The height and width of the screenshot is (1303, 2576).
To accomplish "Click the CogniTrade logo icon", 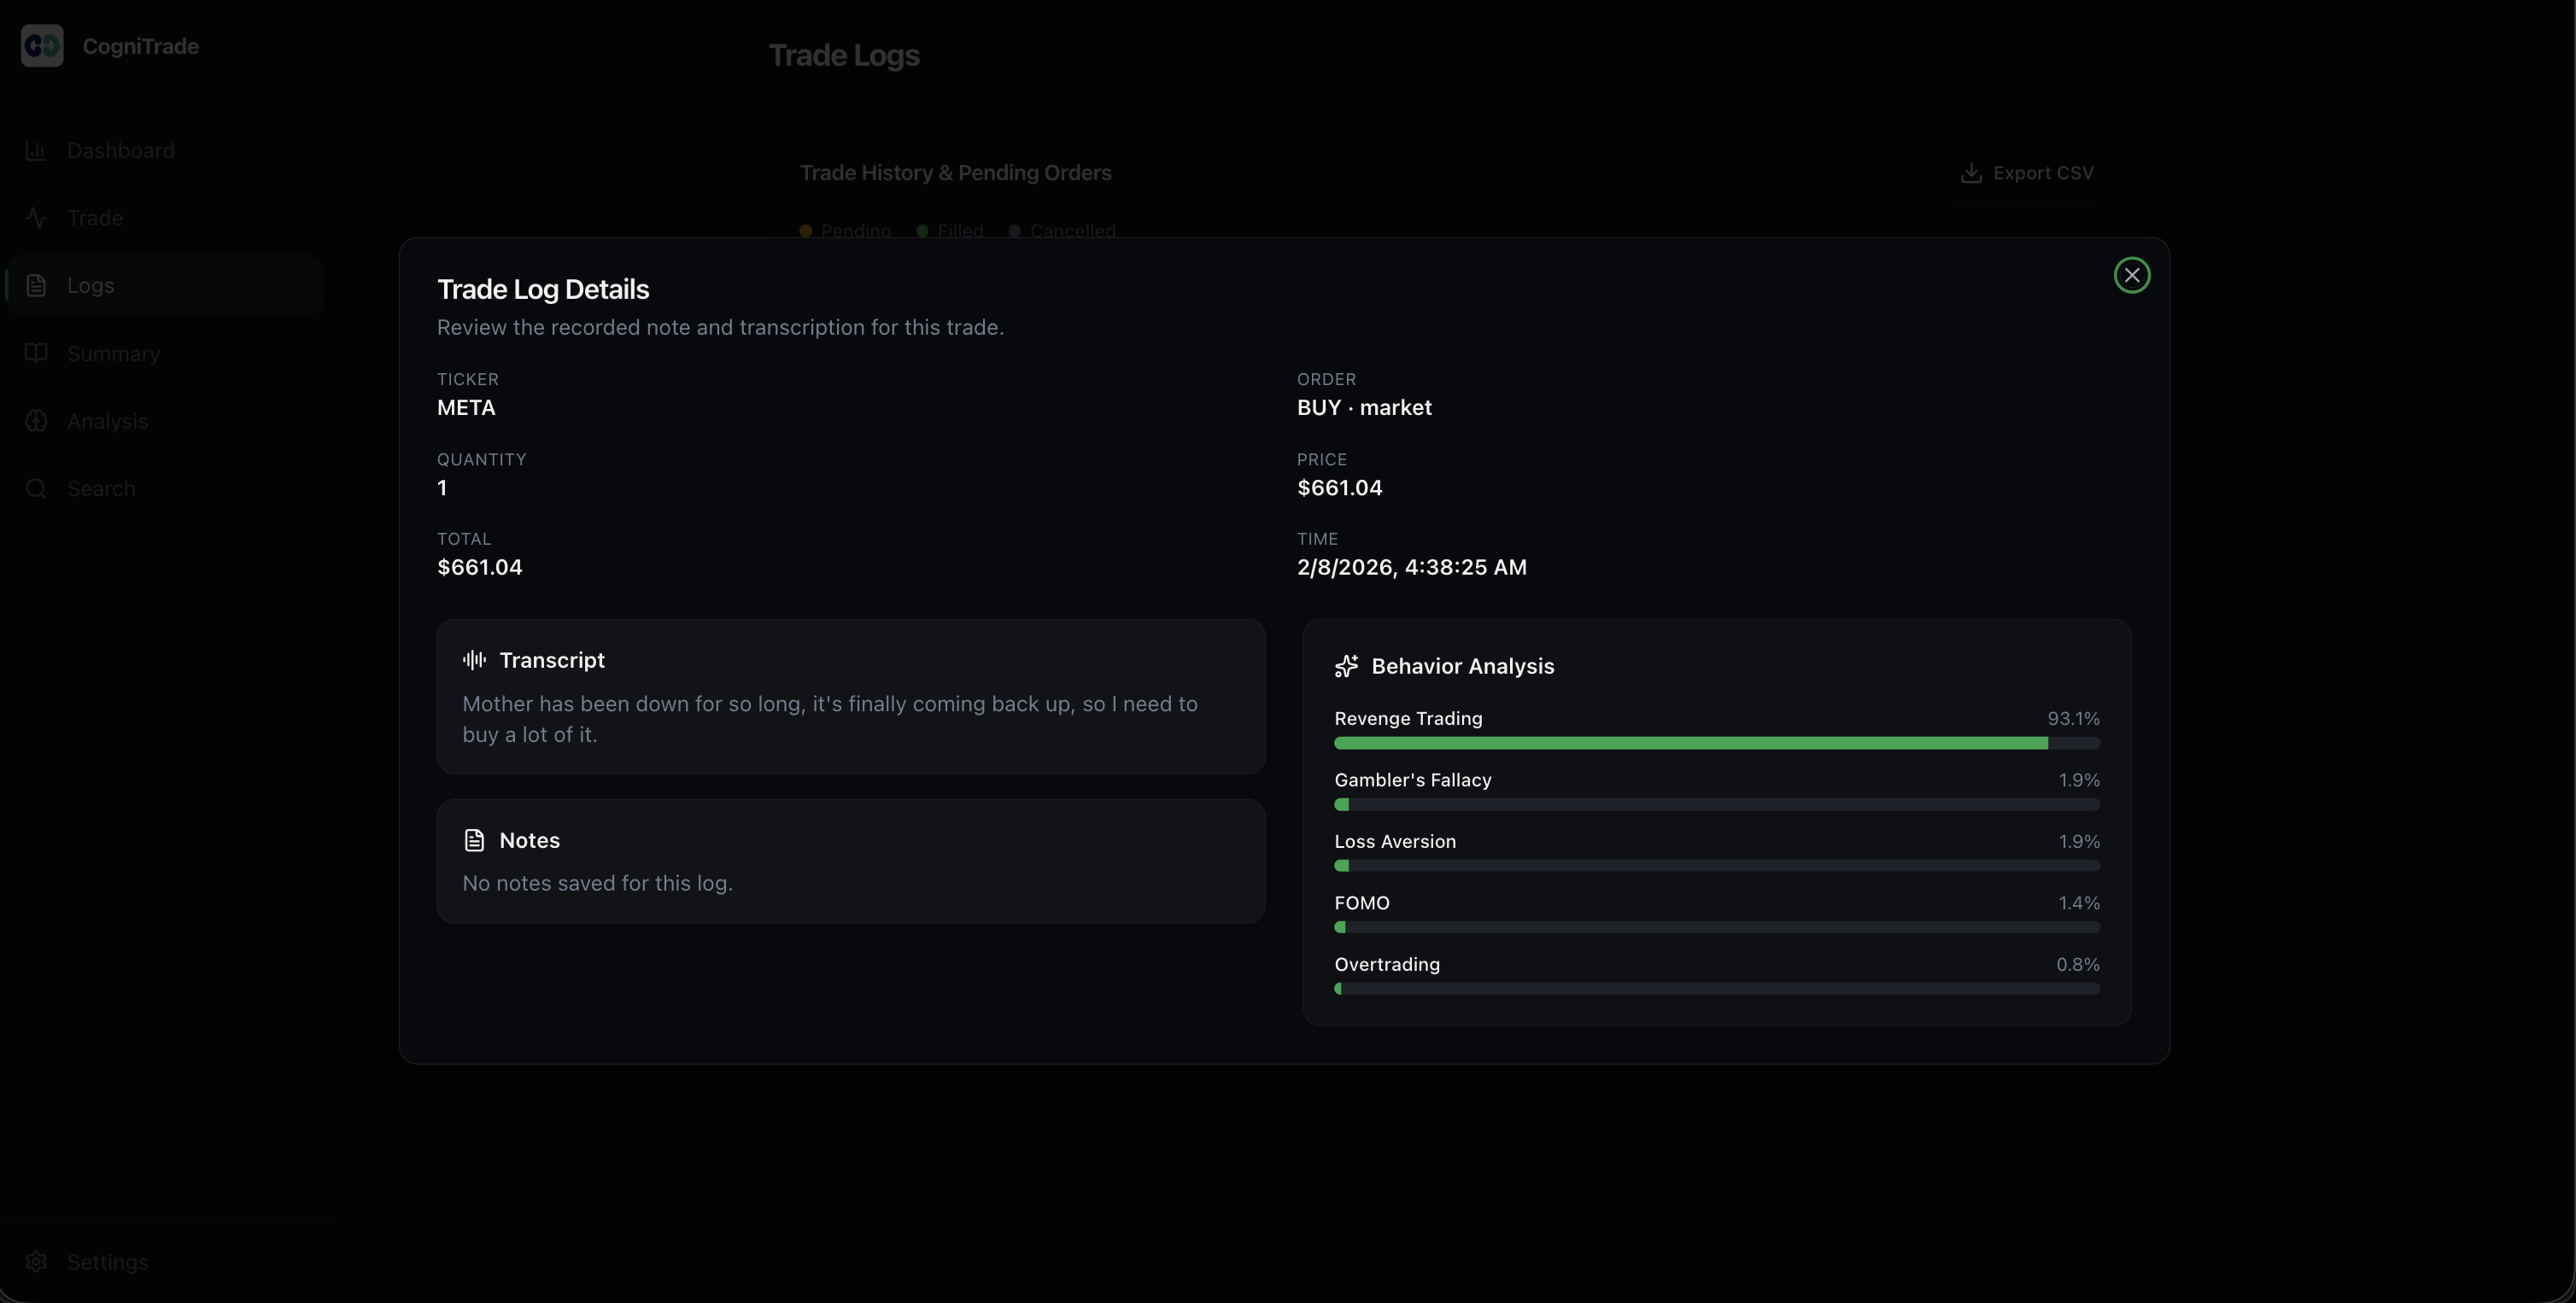I will [42, 46].
